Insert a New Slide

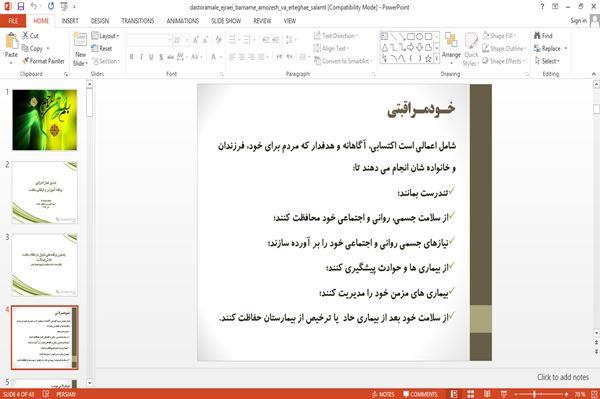80,50
